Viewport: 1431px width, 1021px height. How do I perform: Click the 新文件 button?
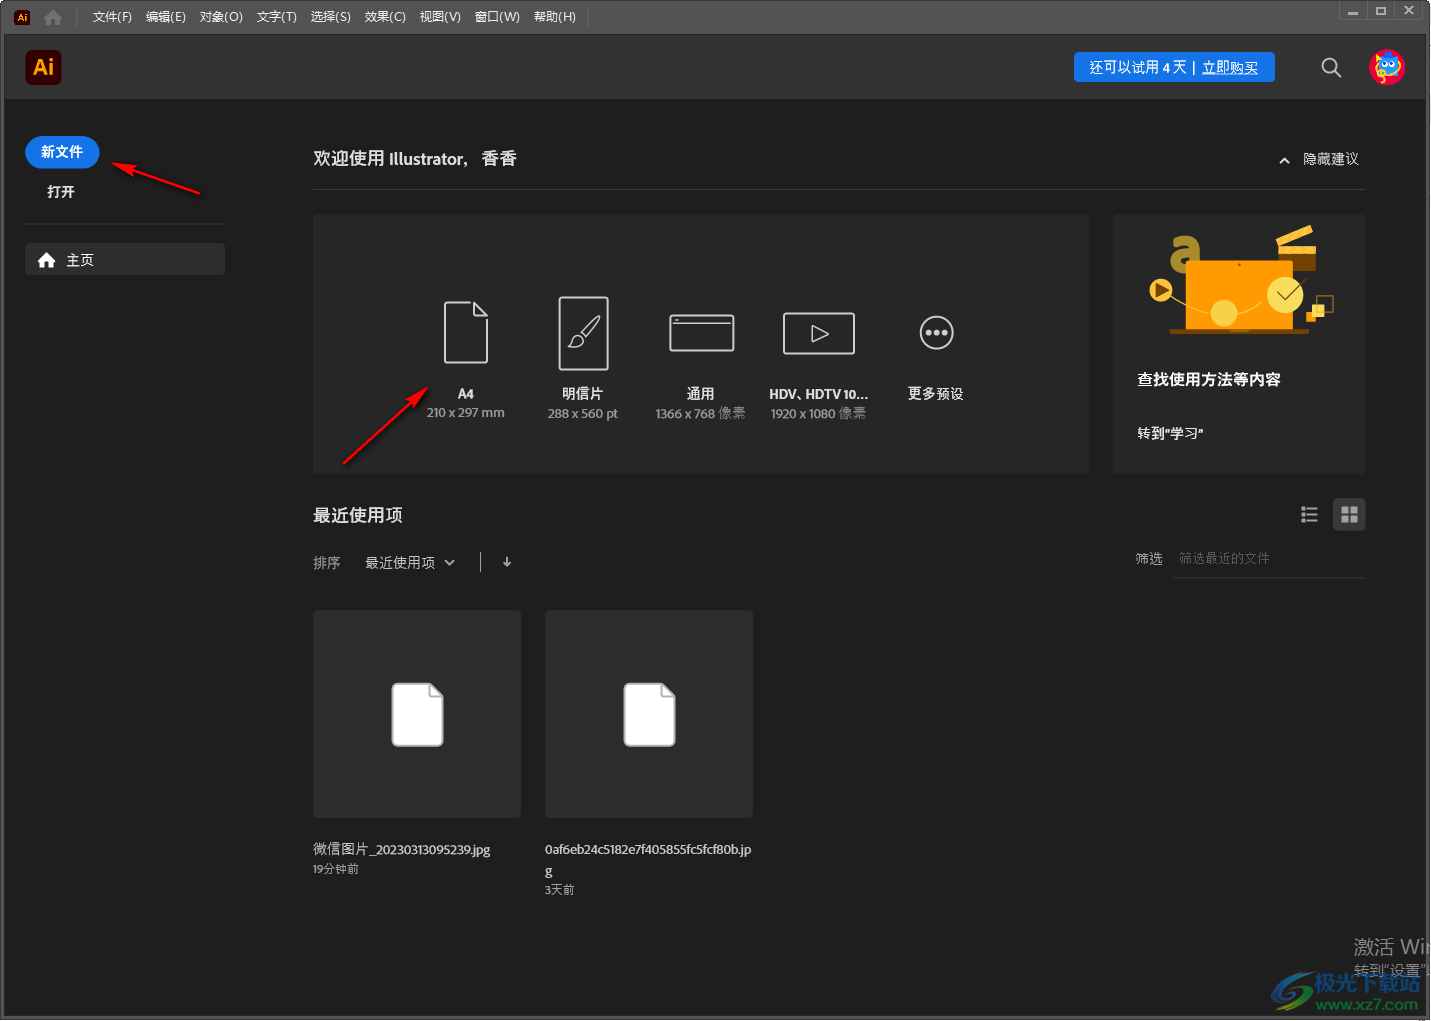coord(62,152)
